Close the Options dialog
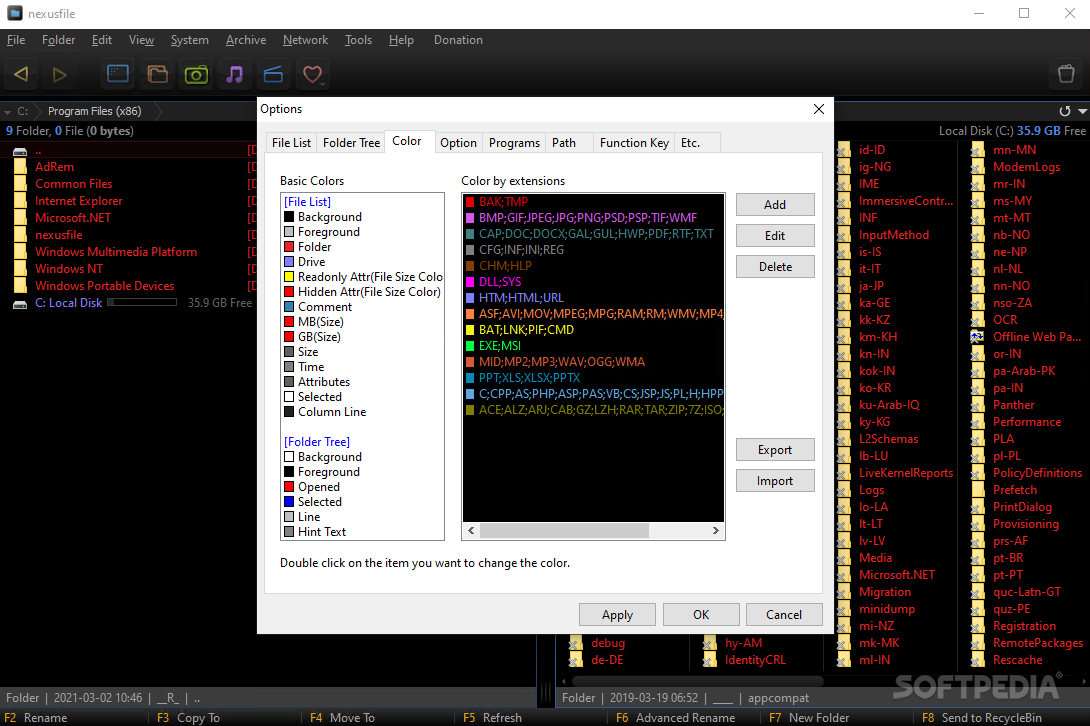The image size is (1090, 726). point(819,109)
